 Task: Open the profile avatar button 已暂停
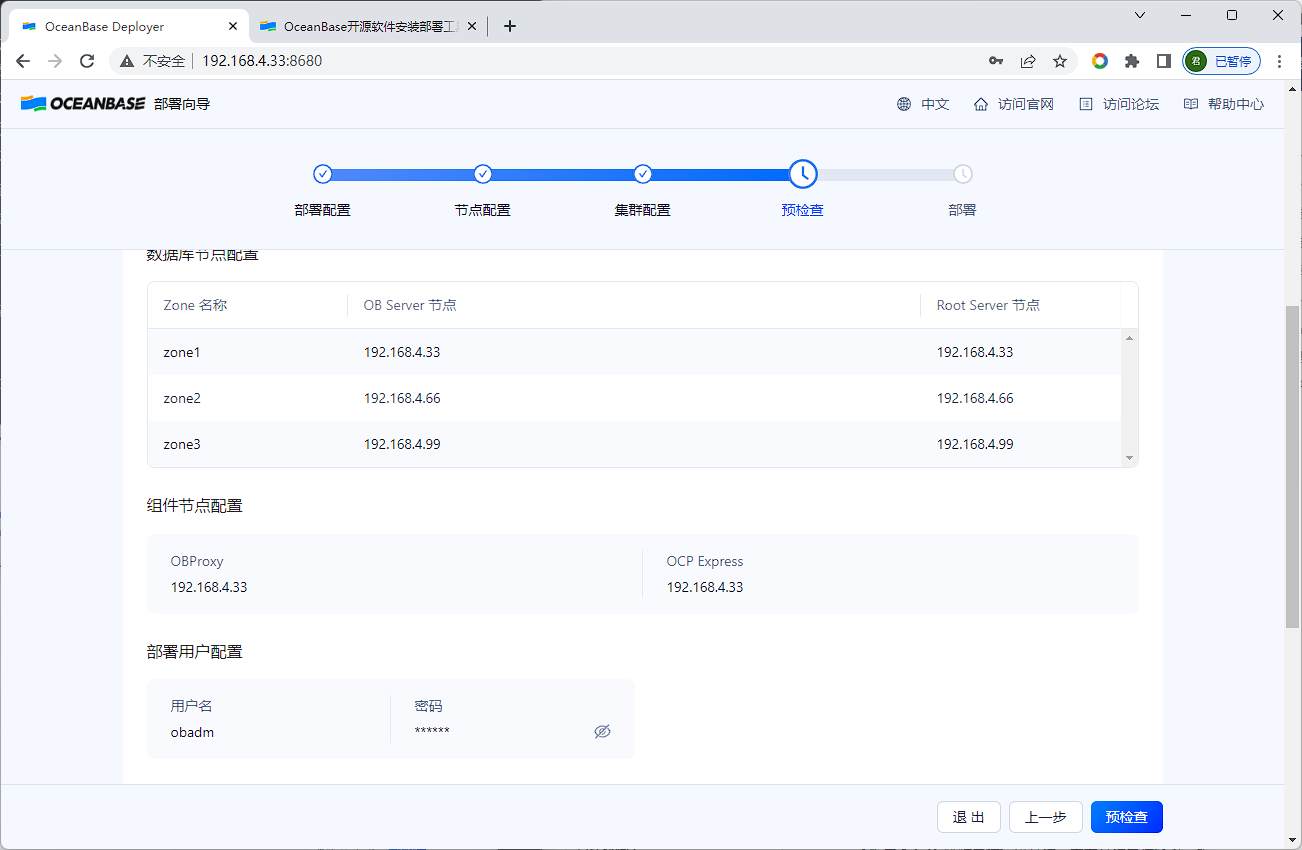[x=1221, y=61]
